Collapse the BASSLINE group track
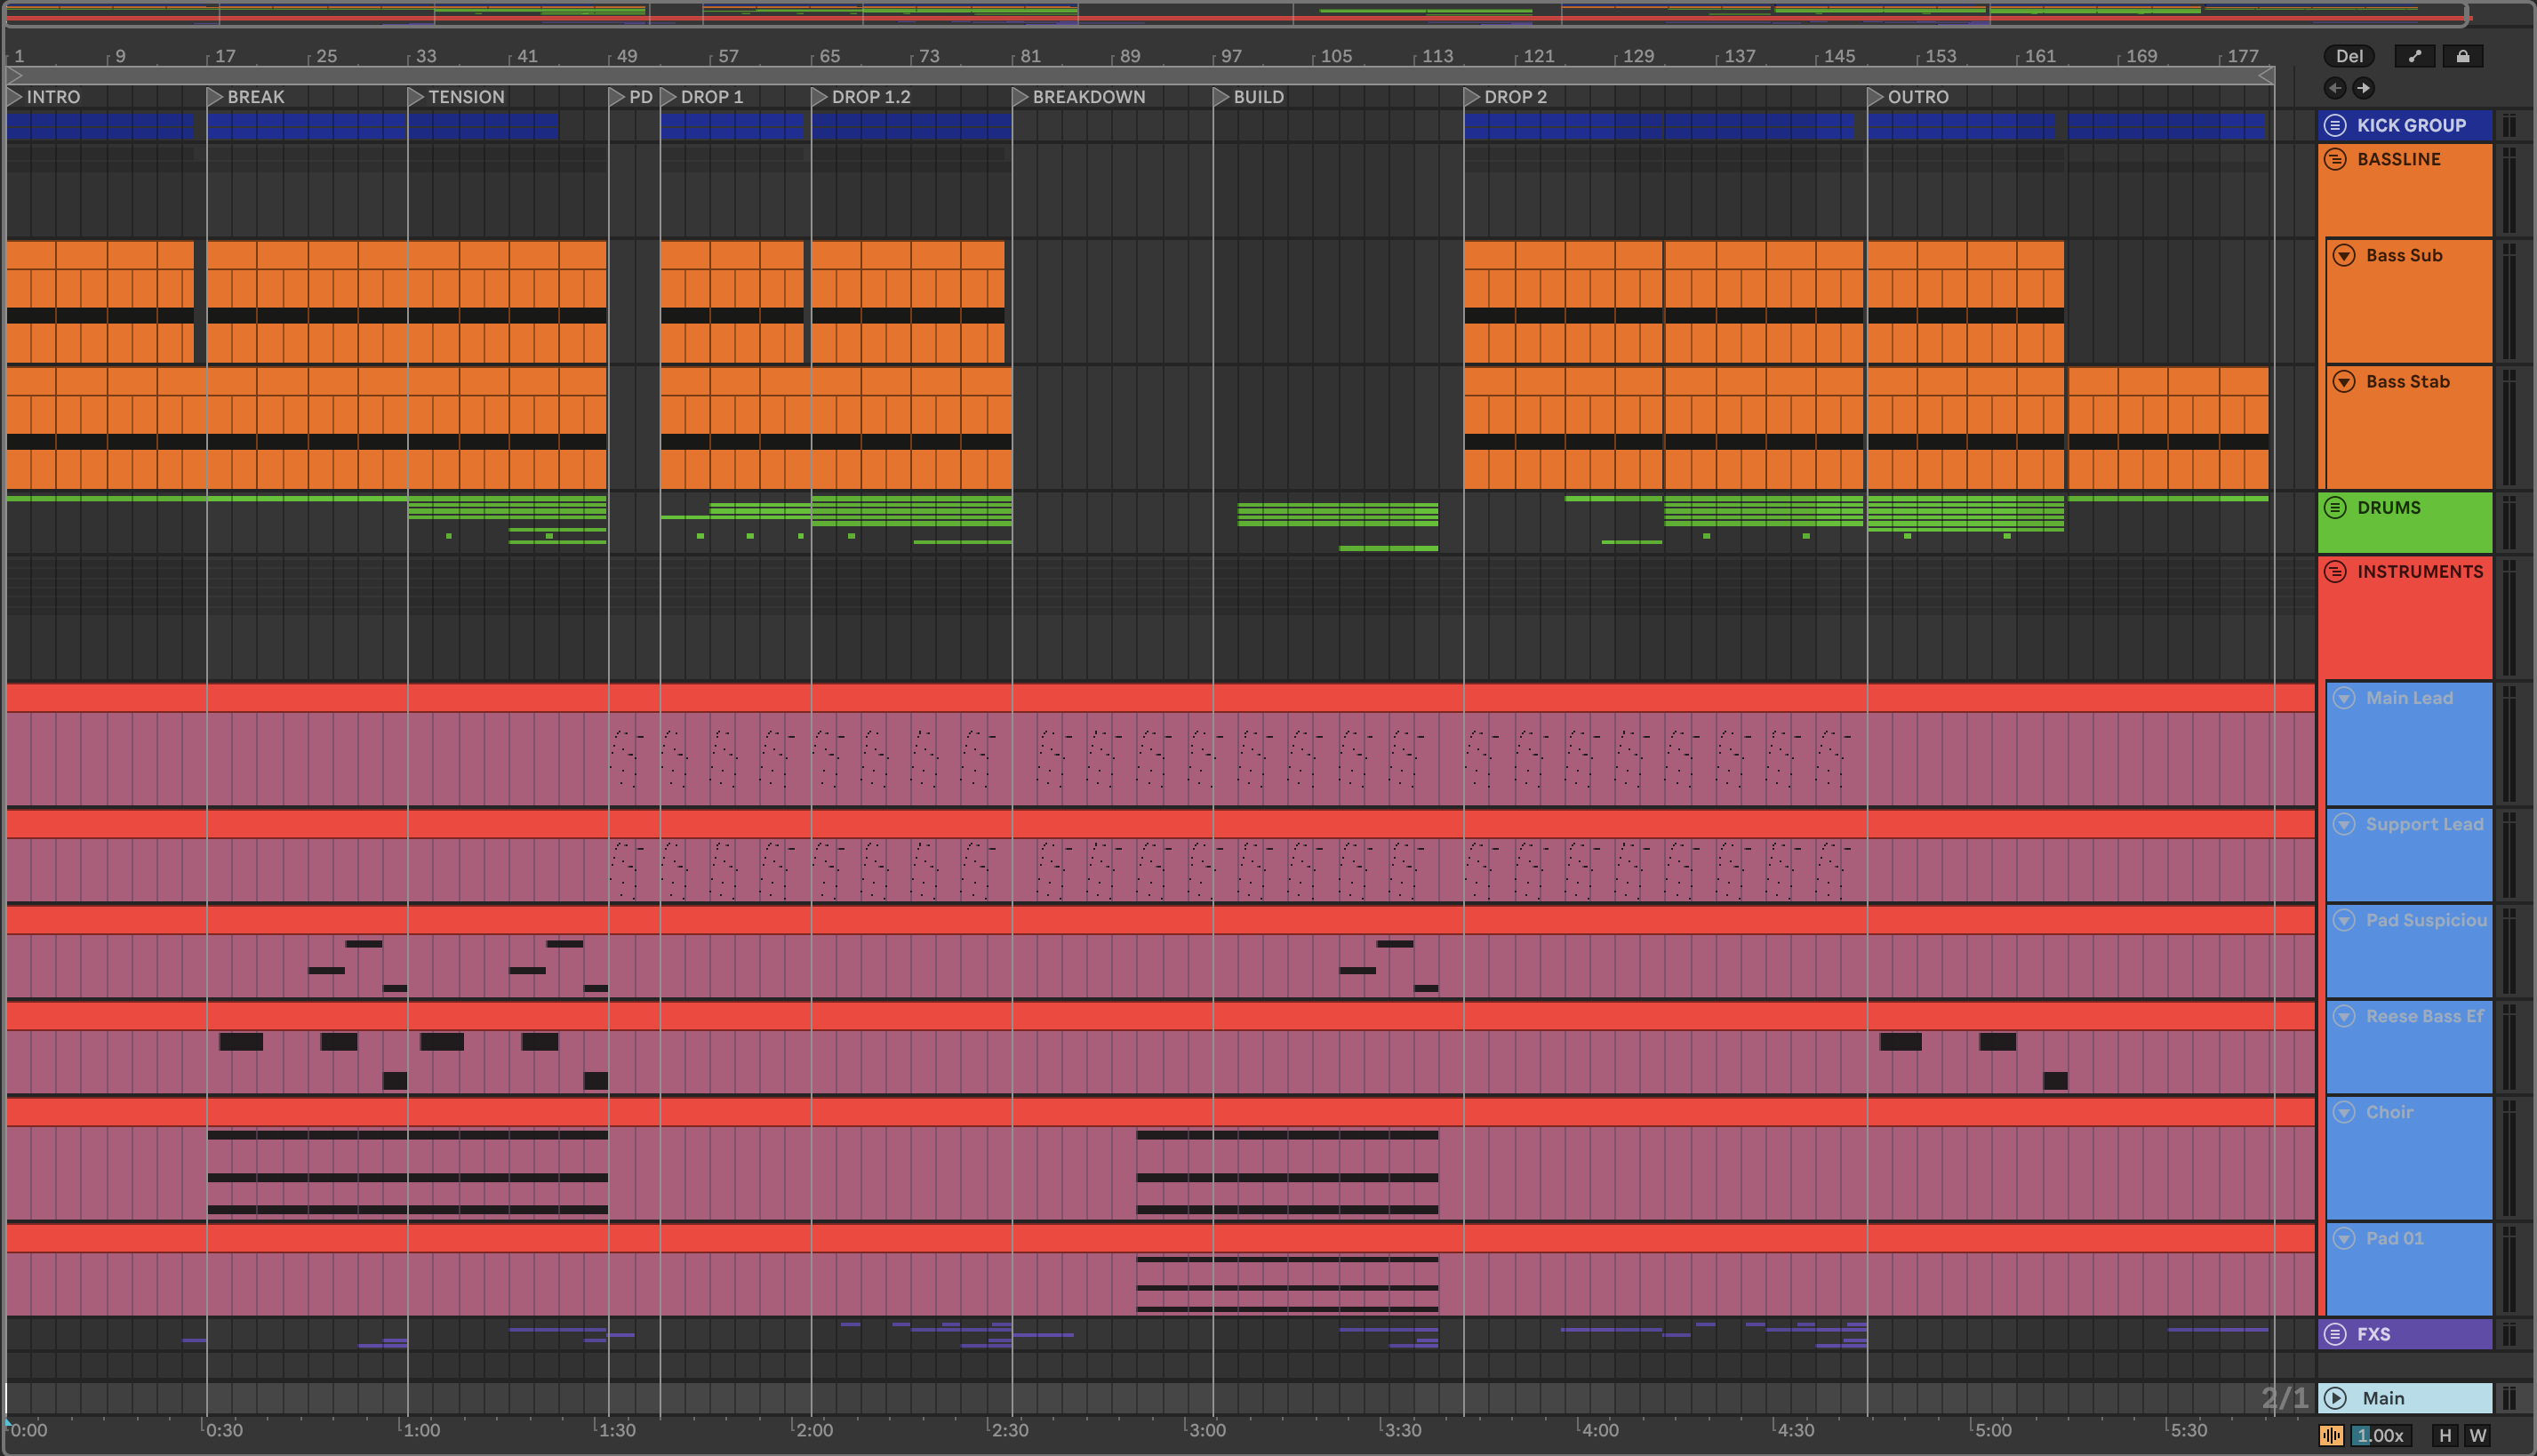Screen dimensions: 2537x1456 2335,160
